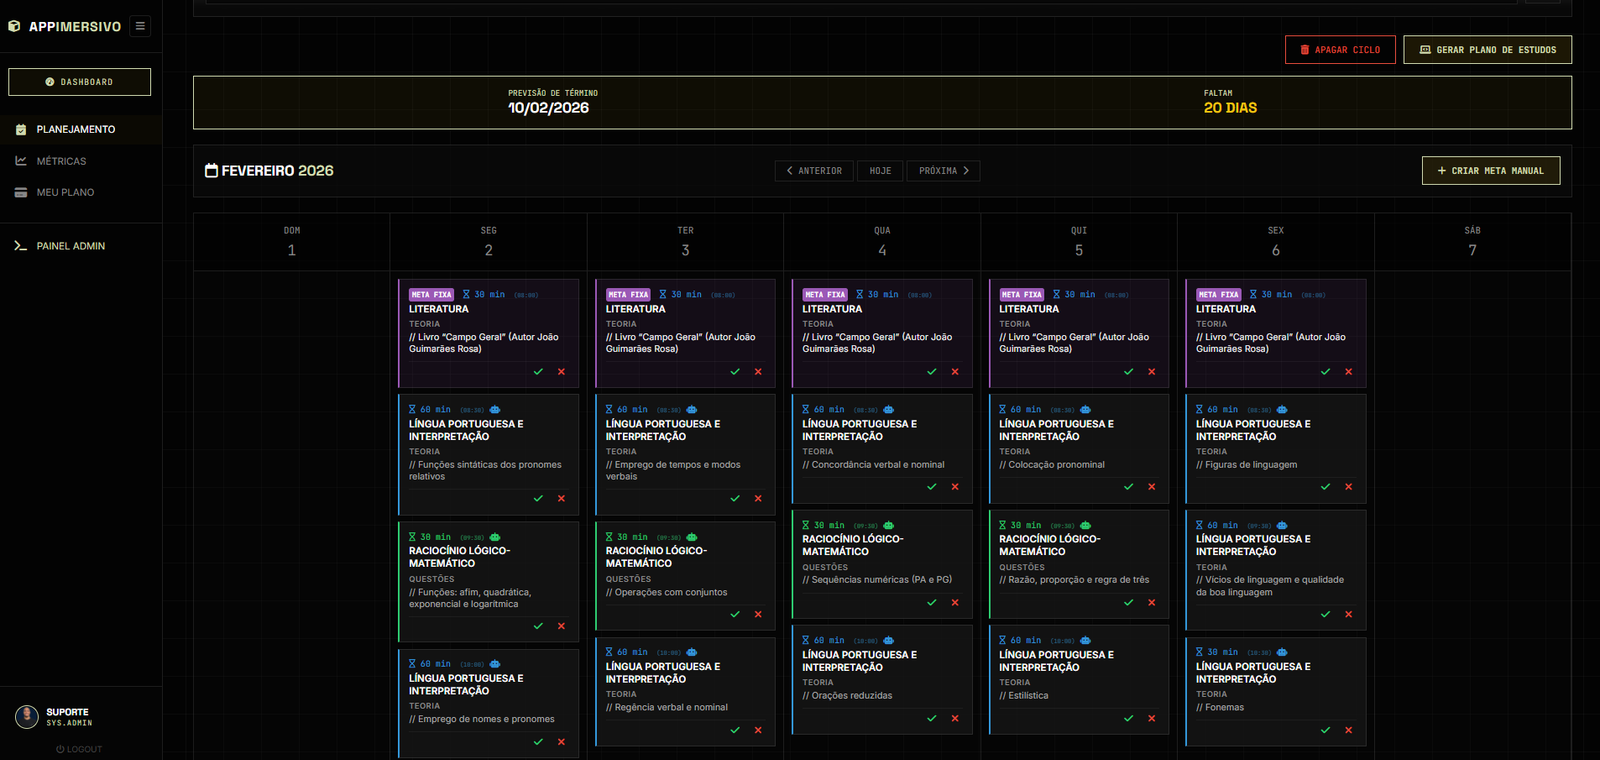Open the Criar Meta Manual plus button

coord(1490,171)
